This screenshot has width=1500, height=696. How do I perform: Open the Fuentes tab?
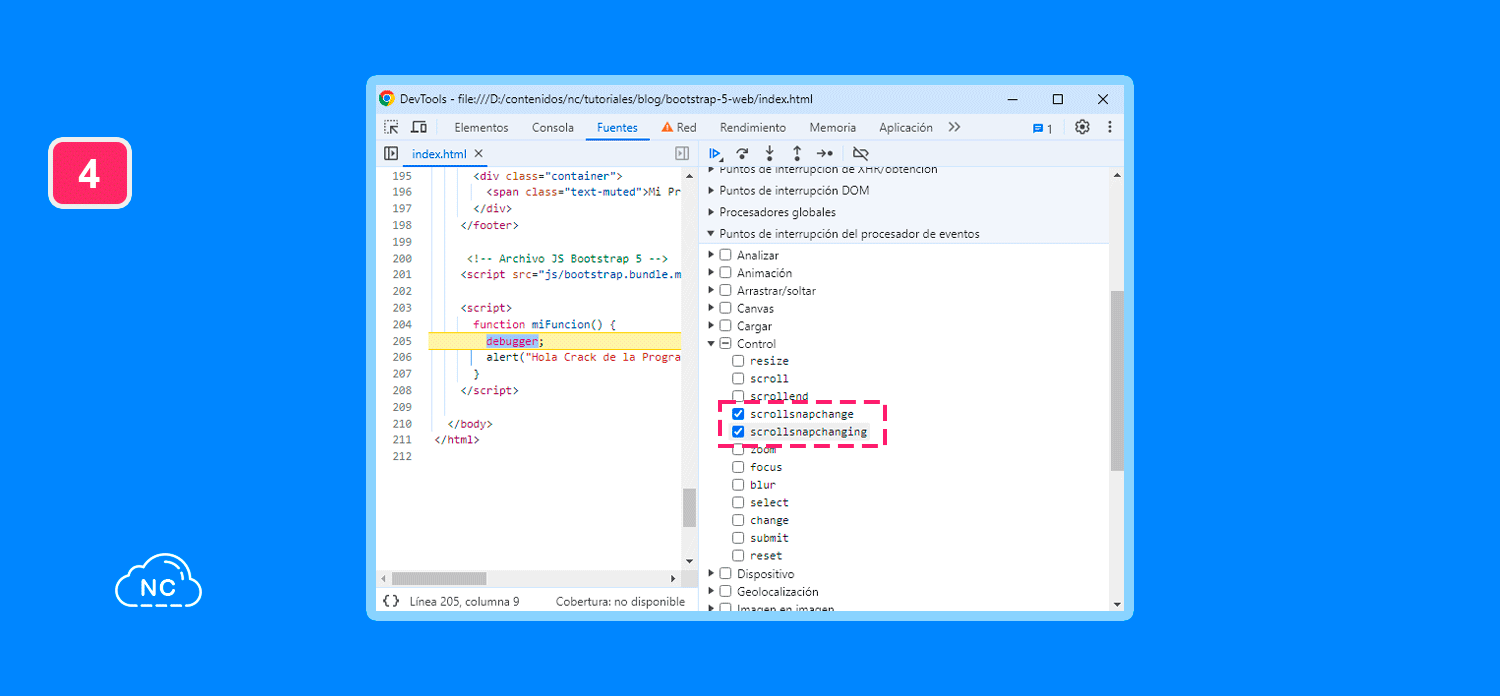coord(617,127)
